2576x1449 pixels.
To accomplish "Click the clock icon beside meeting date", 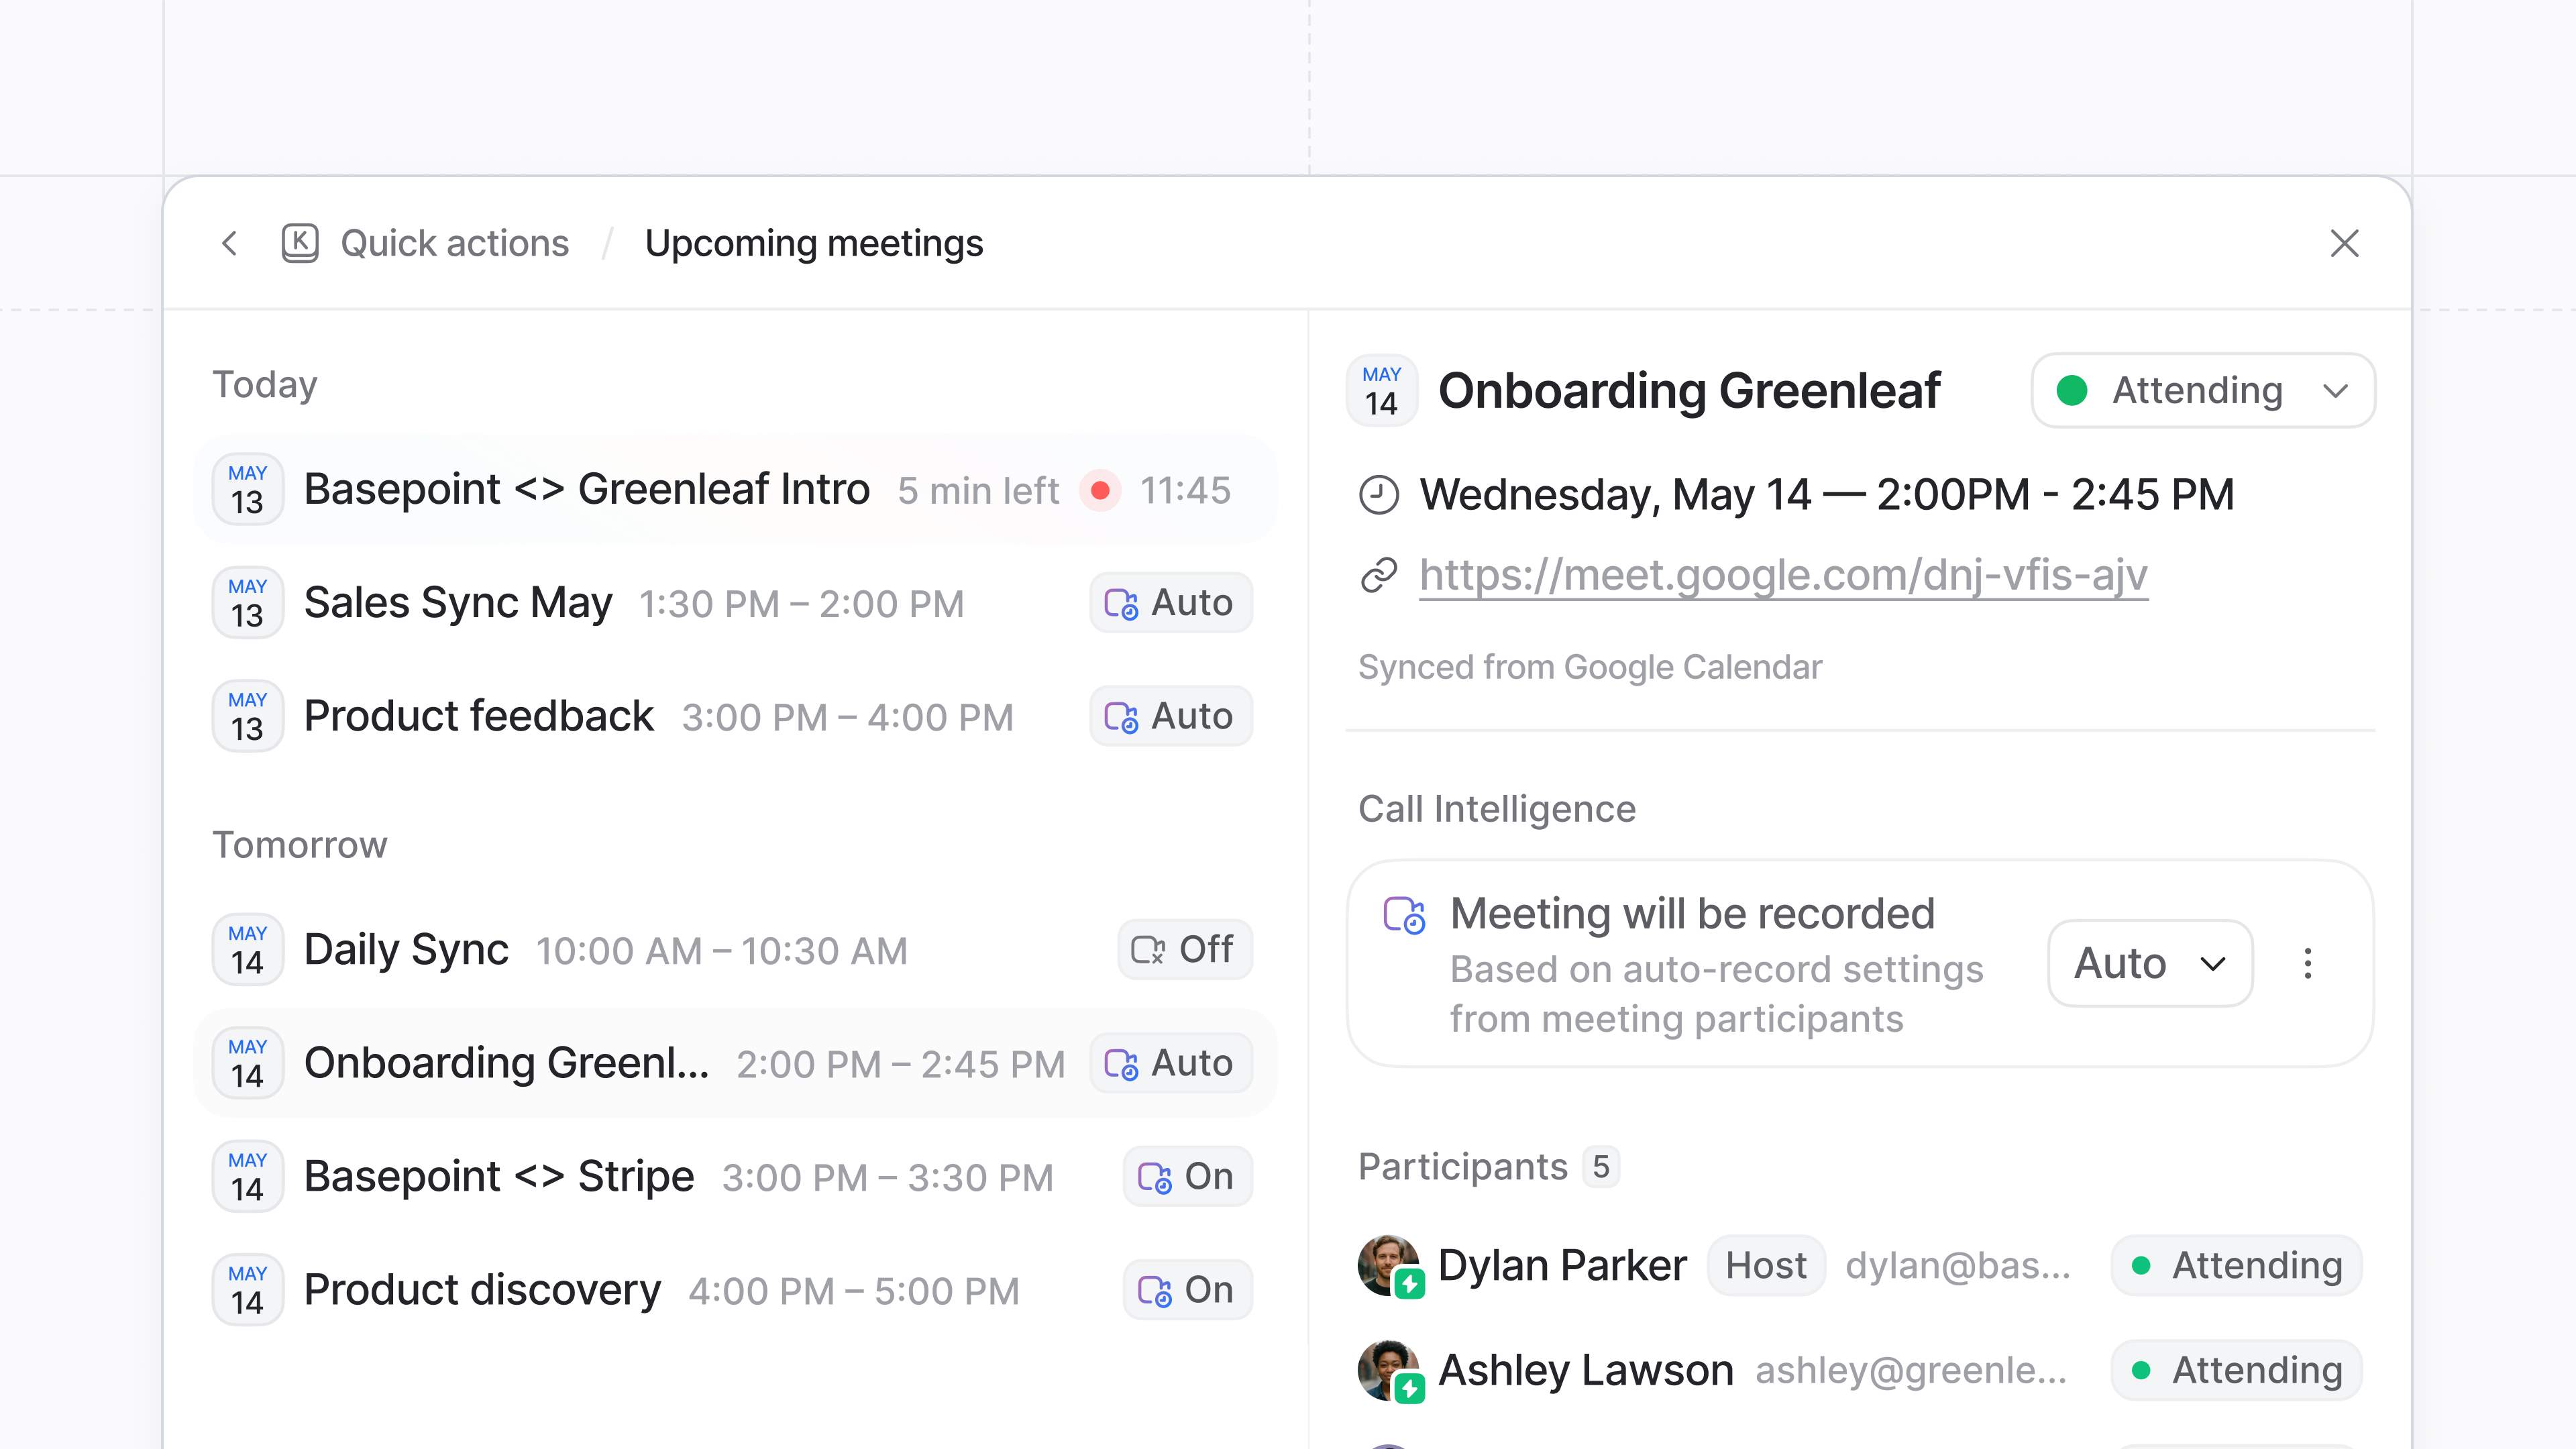I will pos(1379,495).
